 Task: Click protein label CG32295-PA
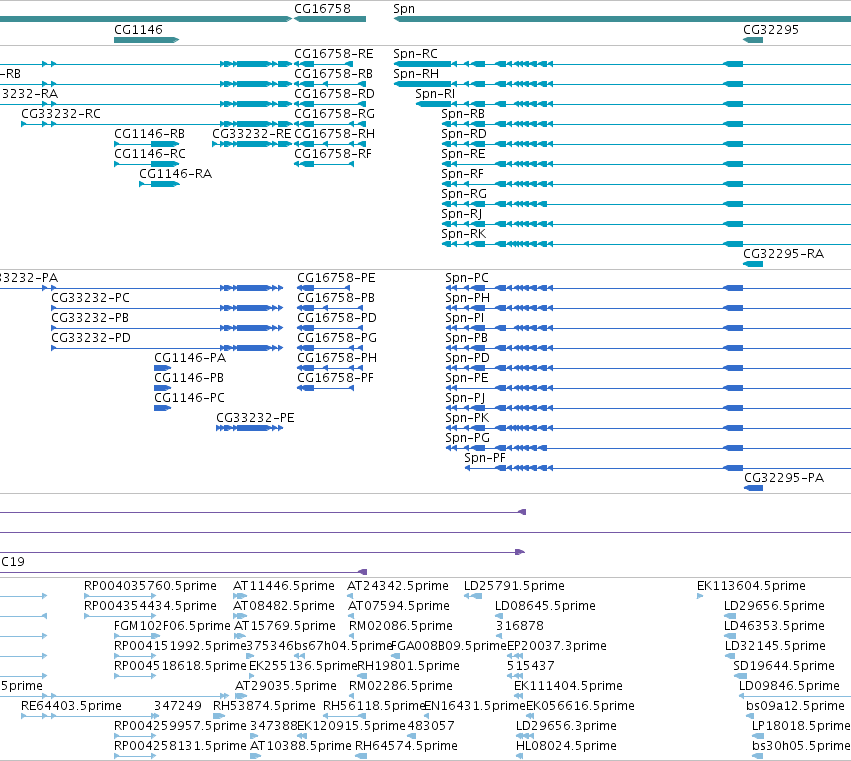(x=784, y=478)
